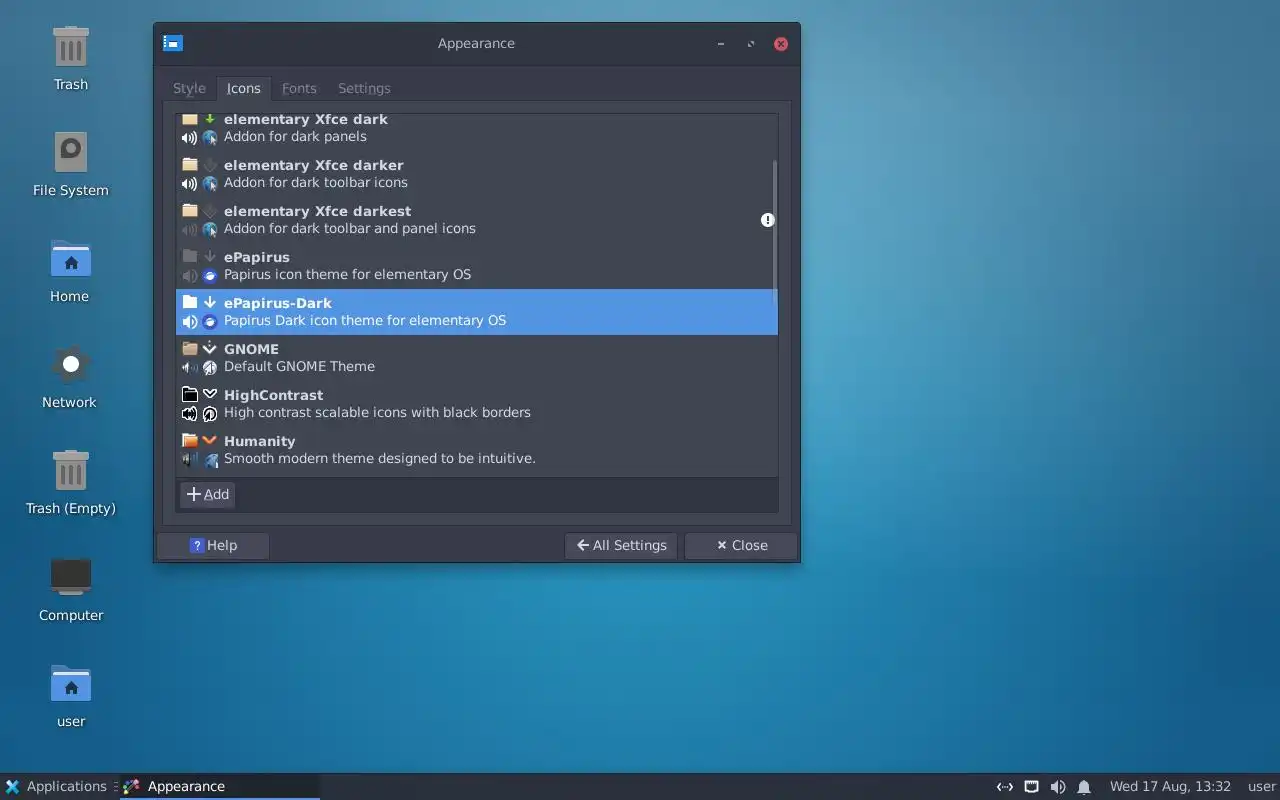This screenshot has height=800, width=1280.
Task: Maximize the Appearance window
Action: 751,44
